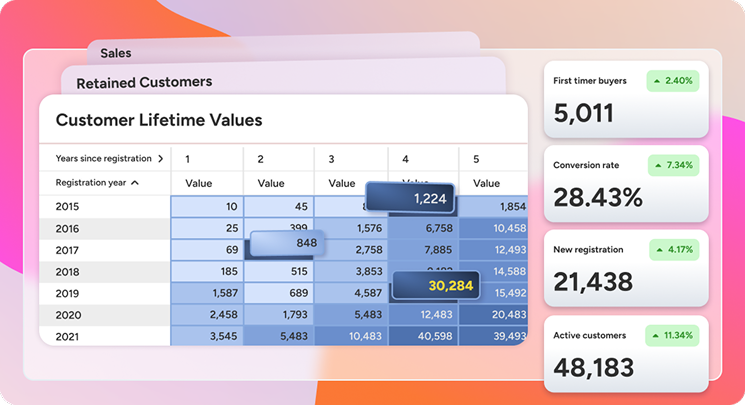Image resolution: width=746 pixels, height=405 pixels.
Task: Click the up arrow in 4.17% badge
Action: click(x=660, y=250)
